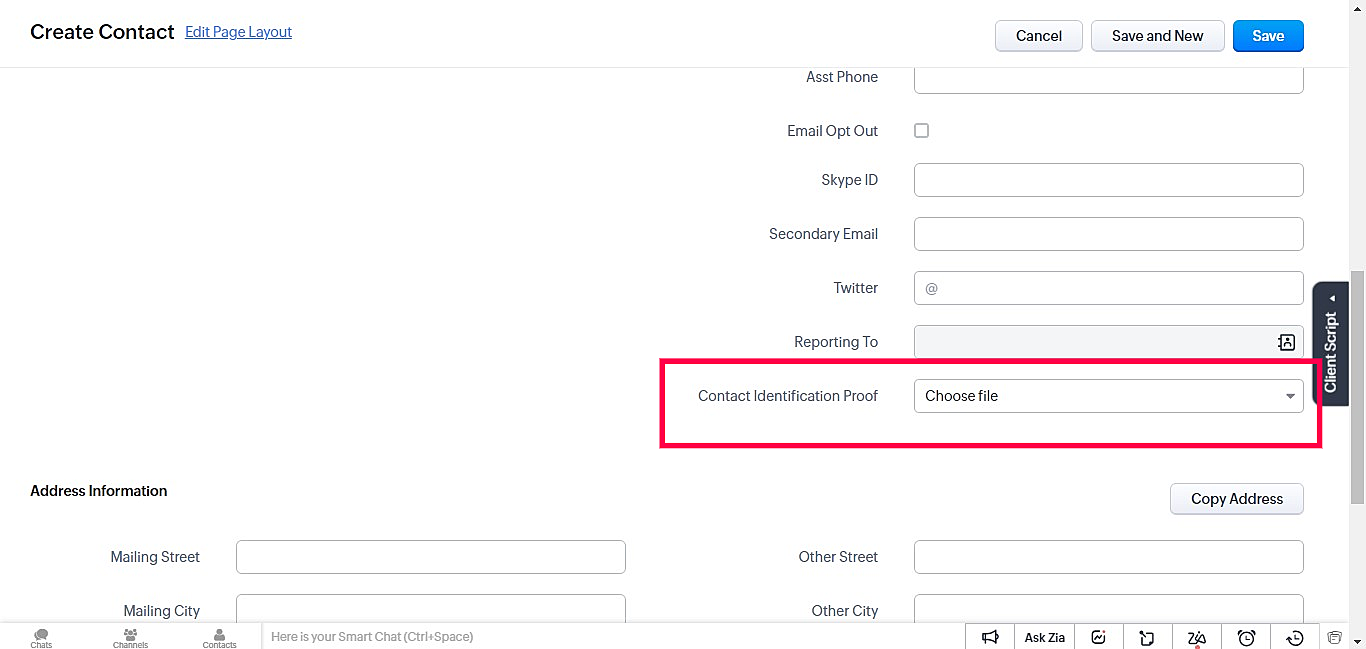Click the Save button

pyautogui.click(x=1267, y=36)
